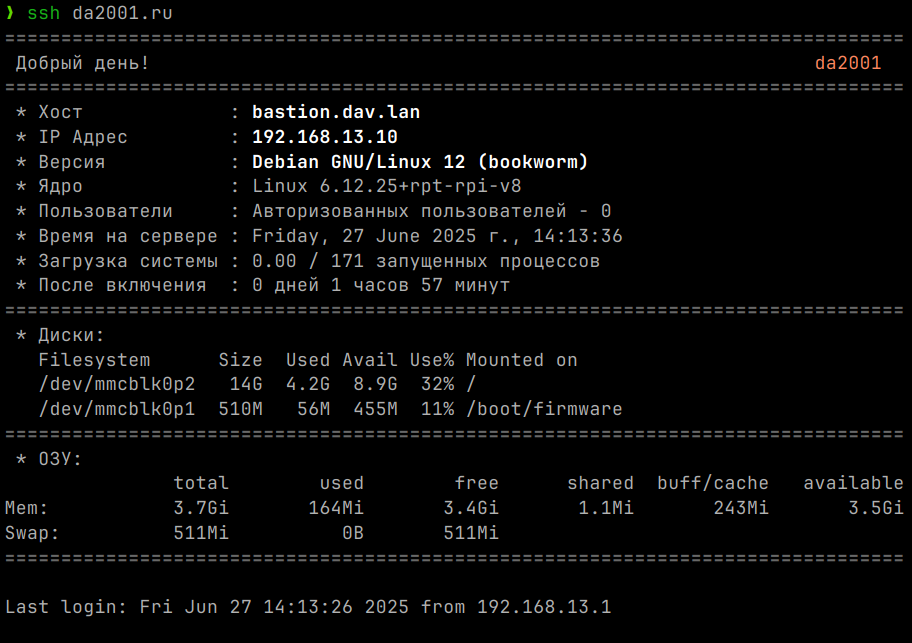The image size is (912, 643).
Task: Click the Диски section heading
Action: pyautogui.click(x=71, y=335)
